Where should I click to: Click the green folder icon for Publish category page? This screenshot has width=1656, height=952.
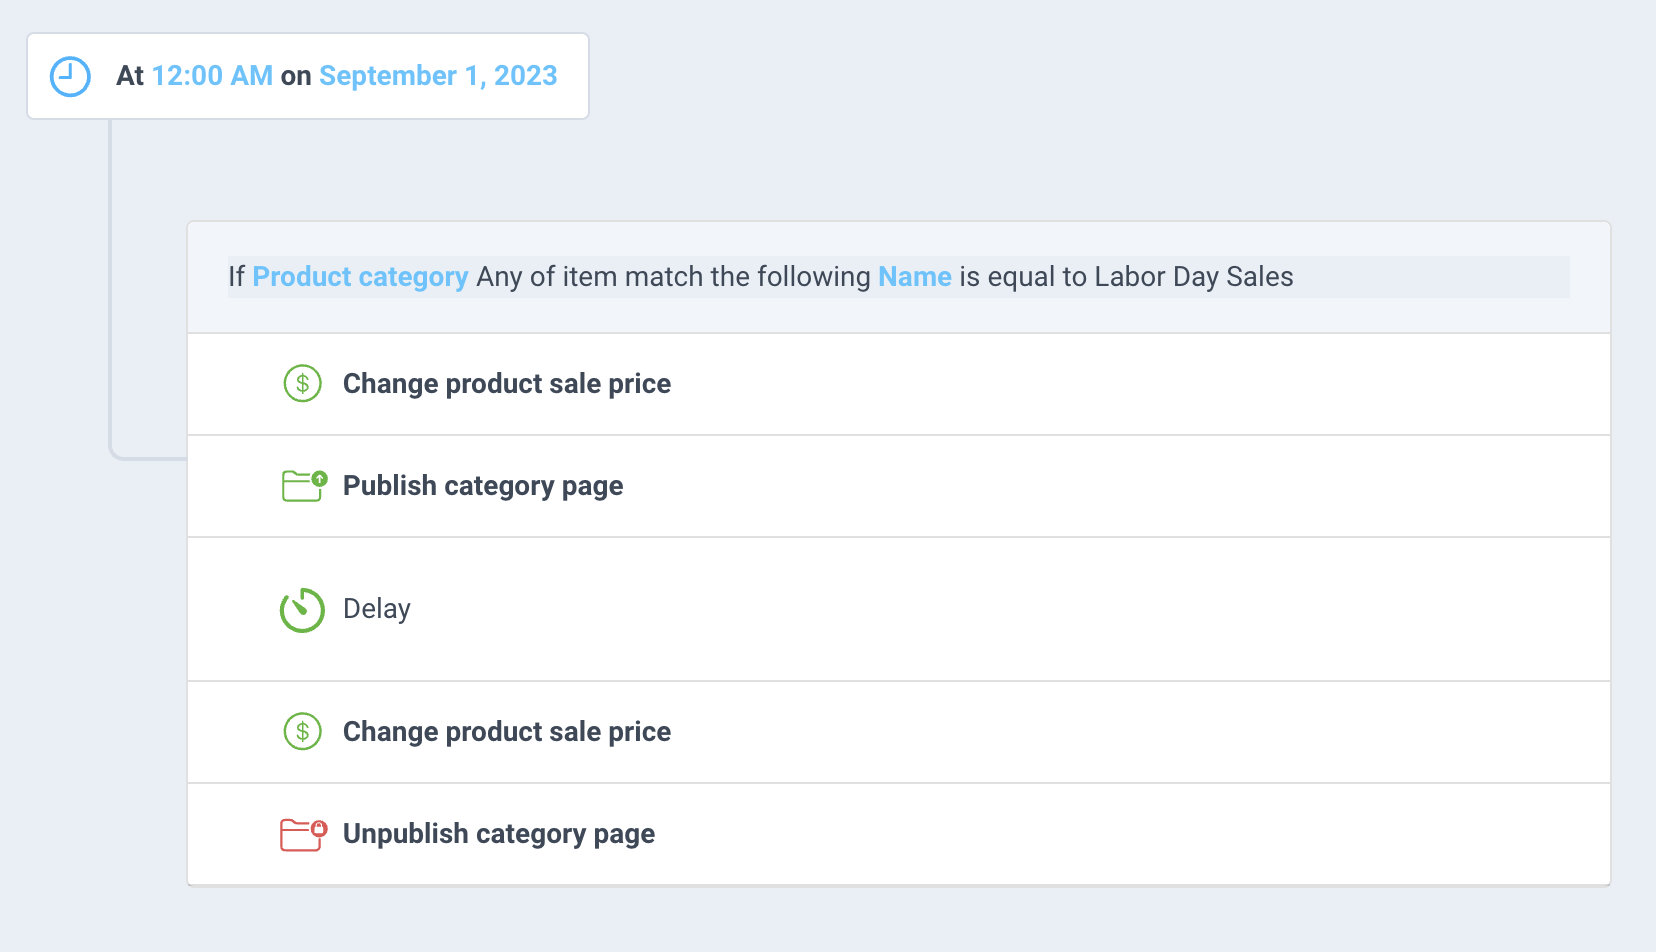click(x=304, y=486)
